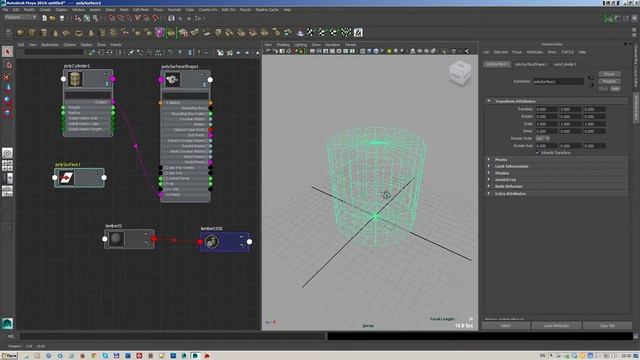Click Attribute Editor vertical side tab
Viewport: 640px width, 360px height.
pos(636,107)
